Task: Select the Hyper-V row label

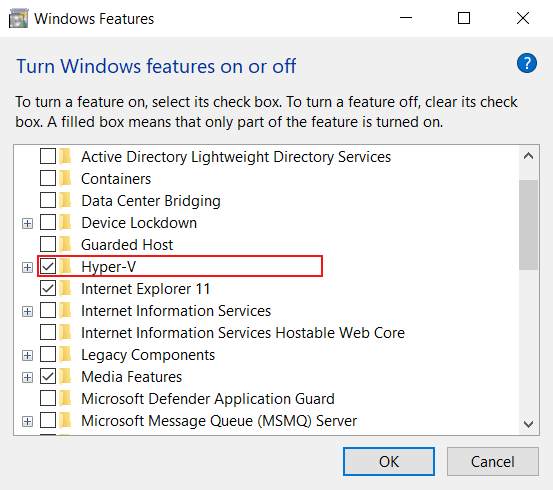Action: pyautogui.click(x=108, y=267)
